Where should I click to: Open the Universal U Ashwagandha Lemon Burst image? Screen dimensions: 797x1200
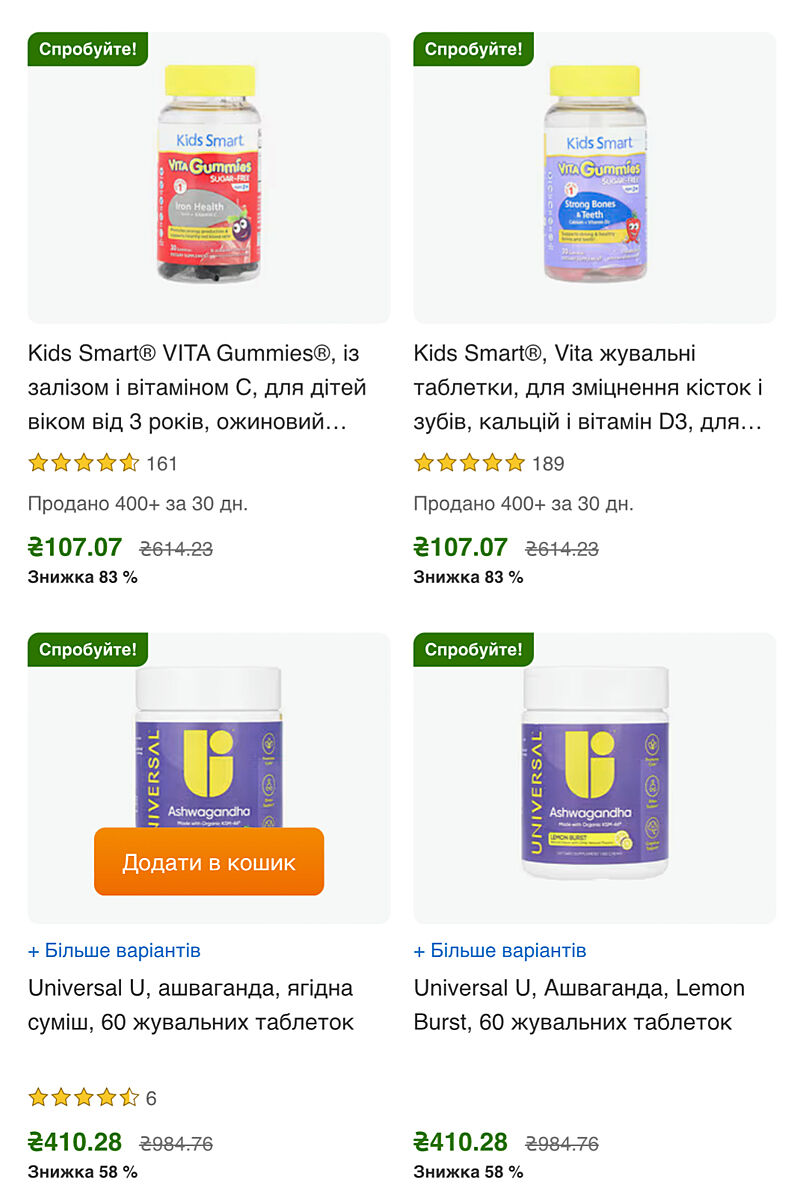click(594, 778)
